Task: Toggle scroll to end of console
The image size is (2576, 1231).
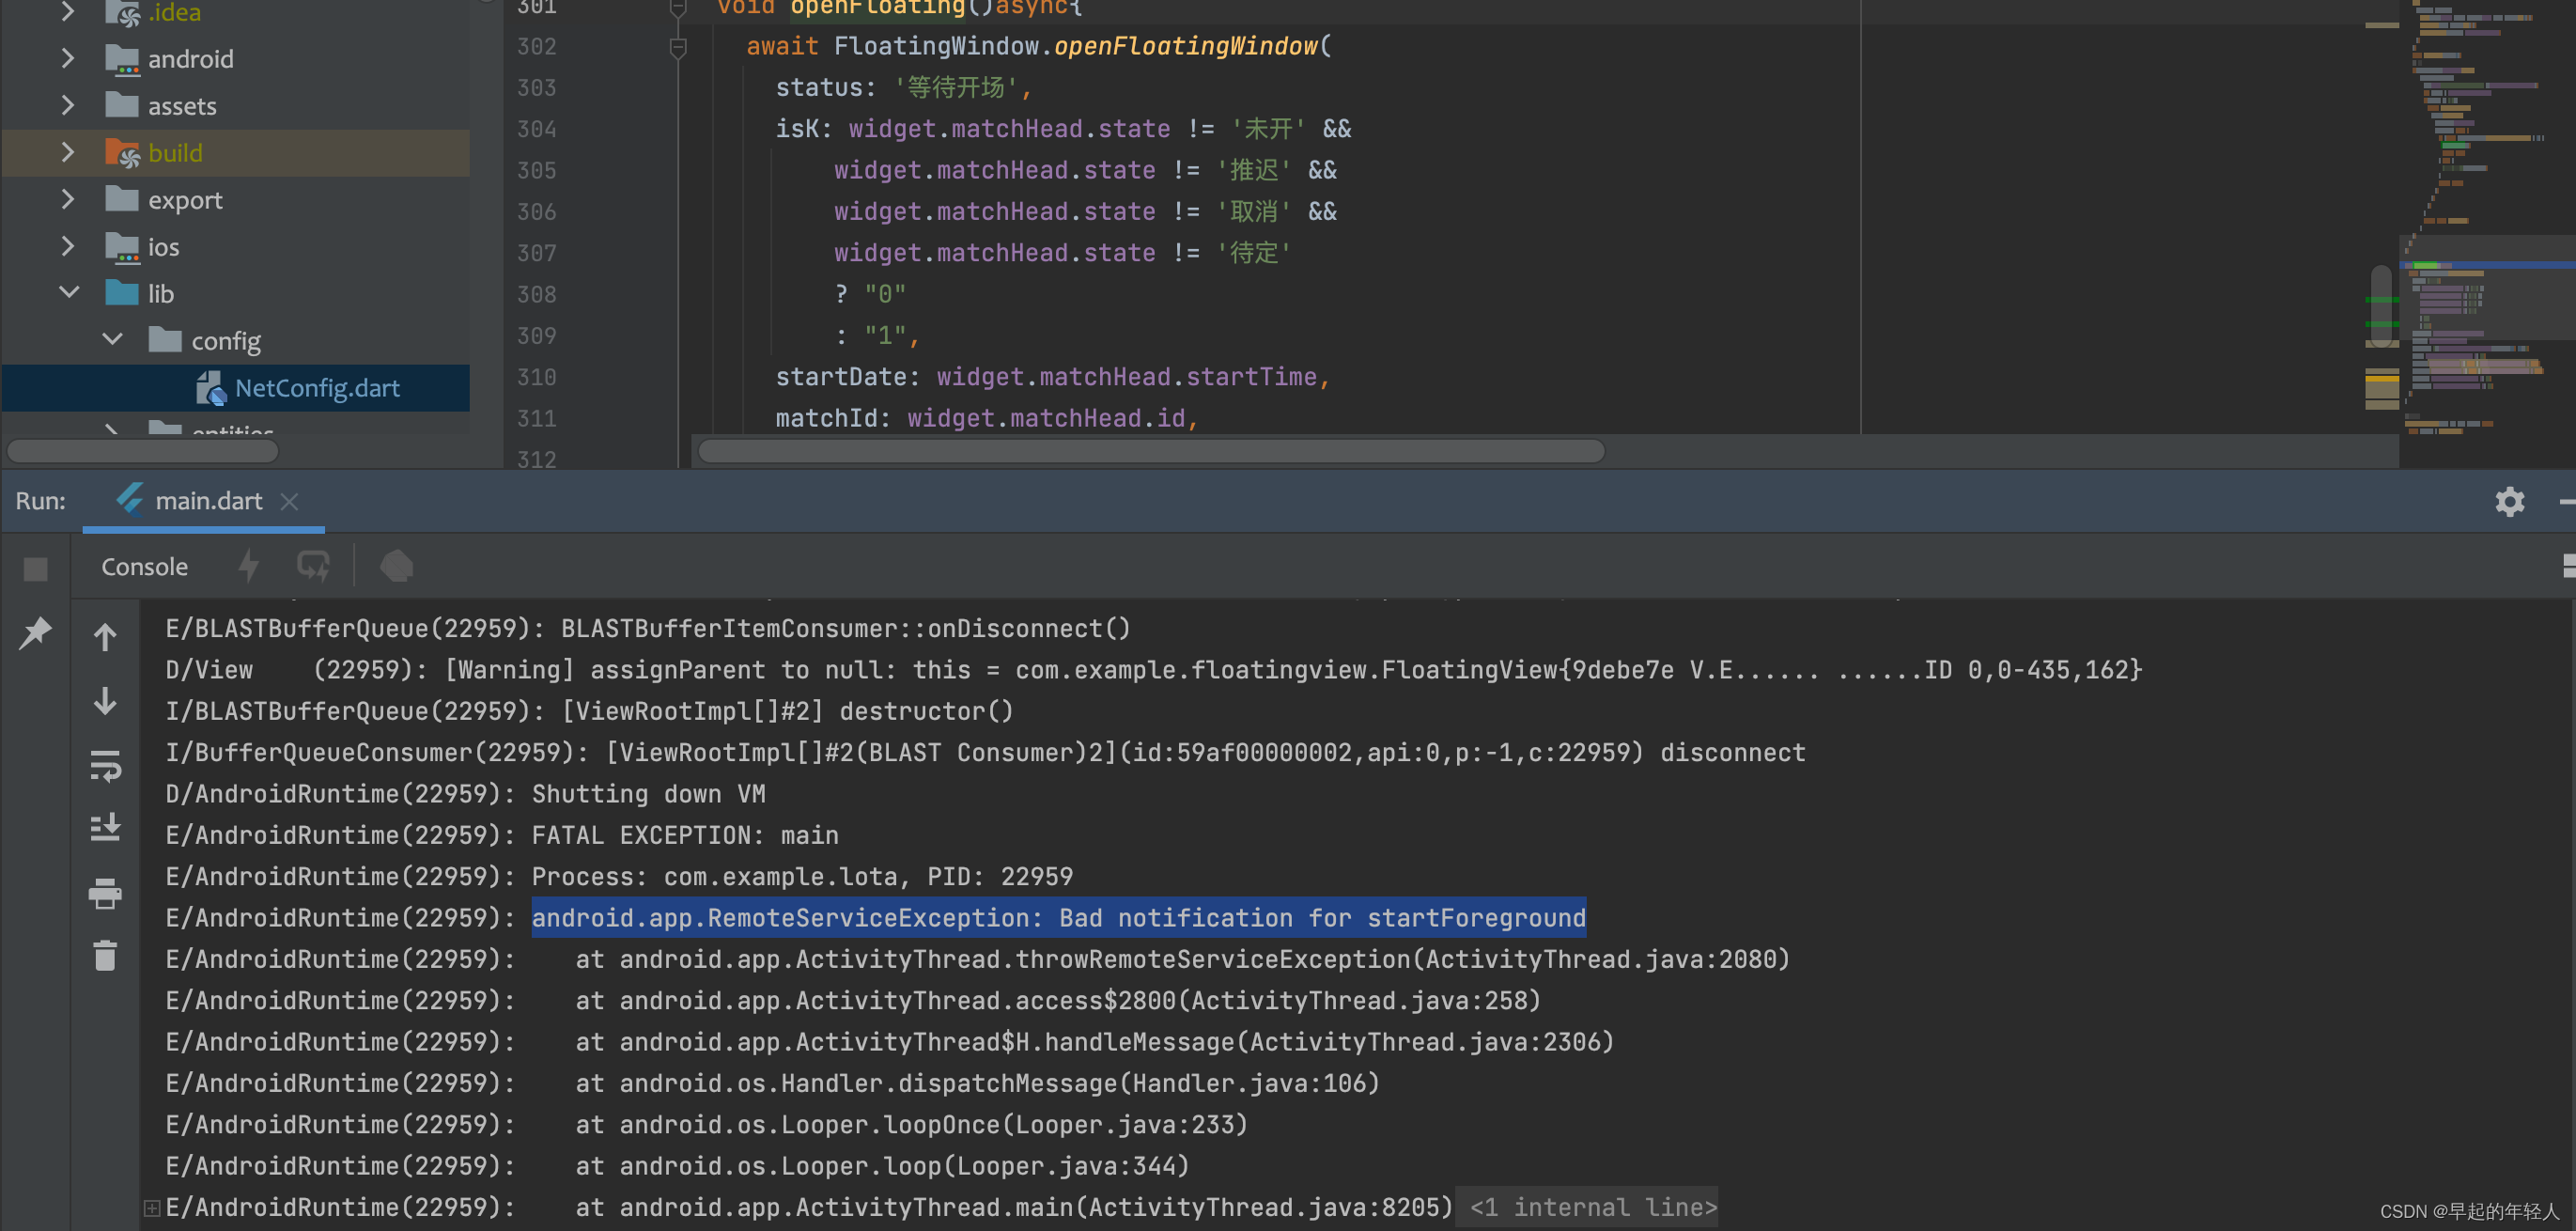Action: [x=105, y=828]
